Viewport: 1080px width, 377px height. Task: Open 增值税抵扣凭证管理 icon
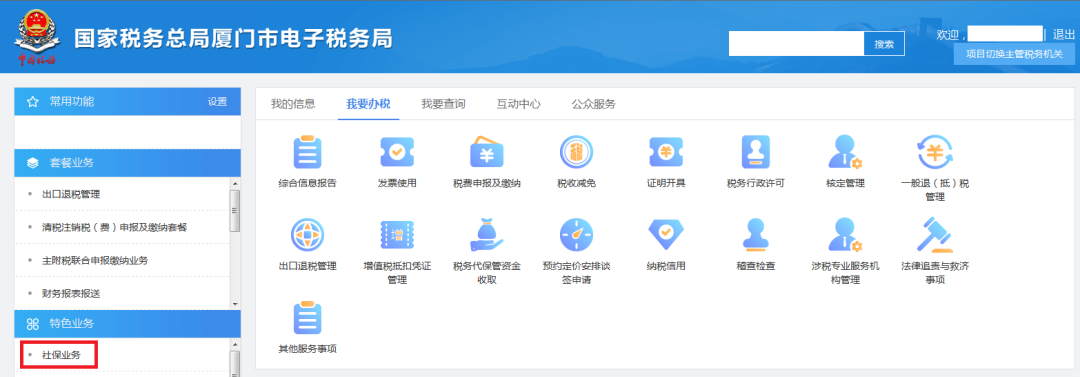[x=397, y=234]
